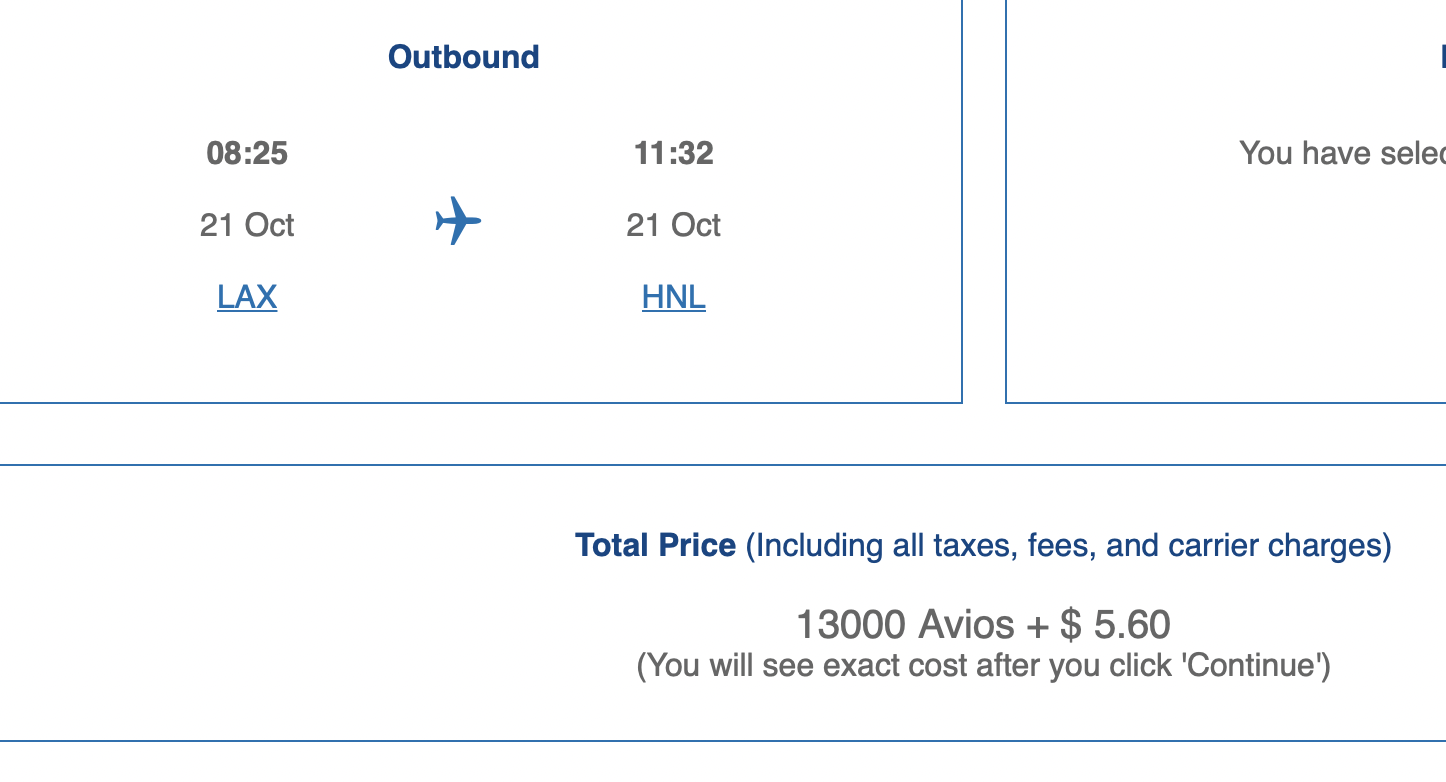Click the 13000 figure in the price

click(851, 625)
